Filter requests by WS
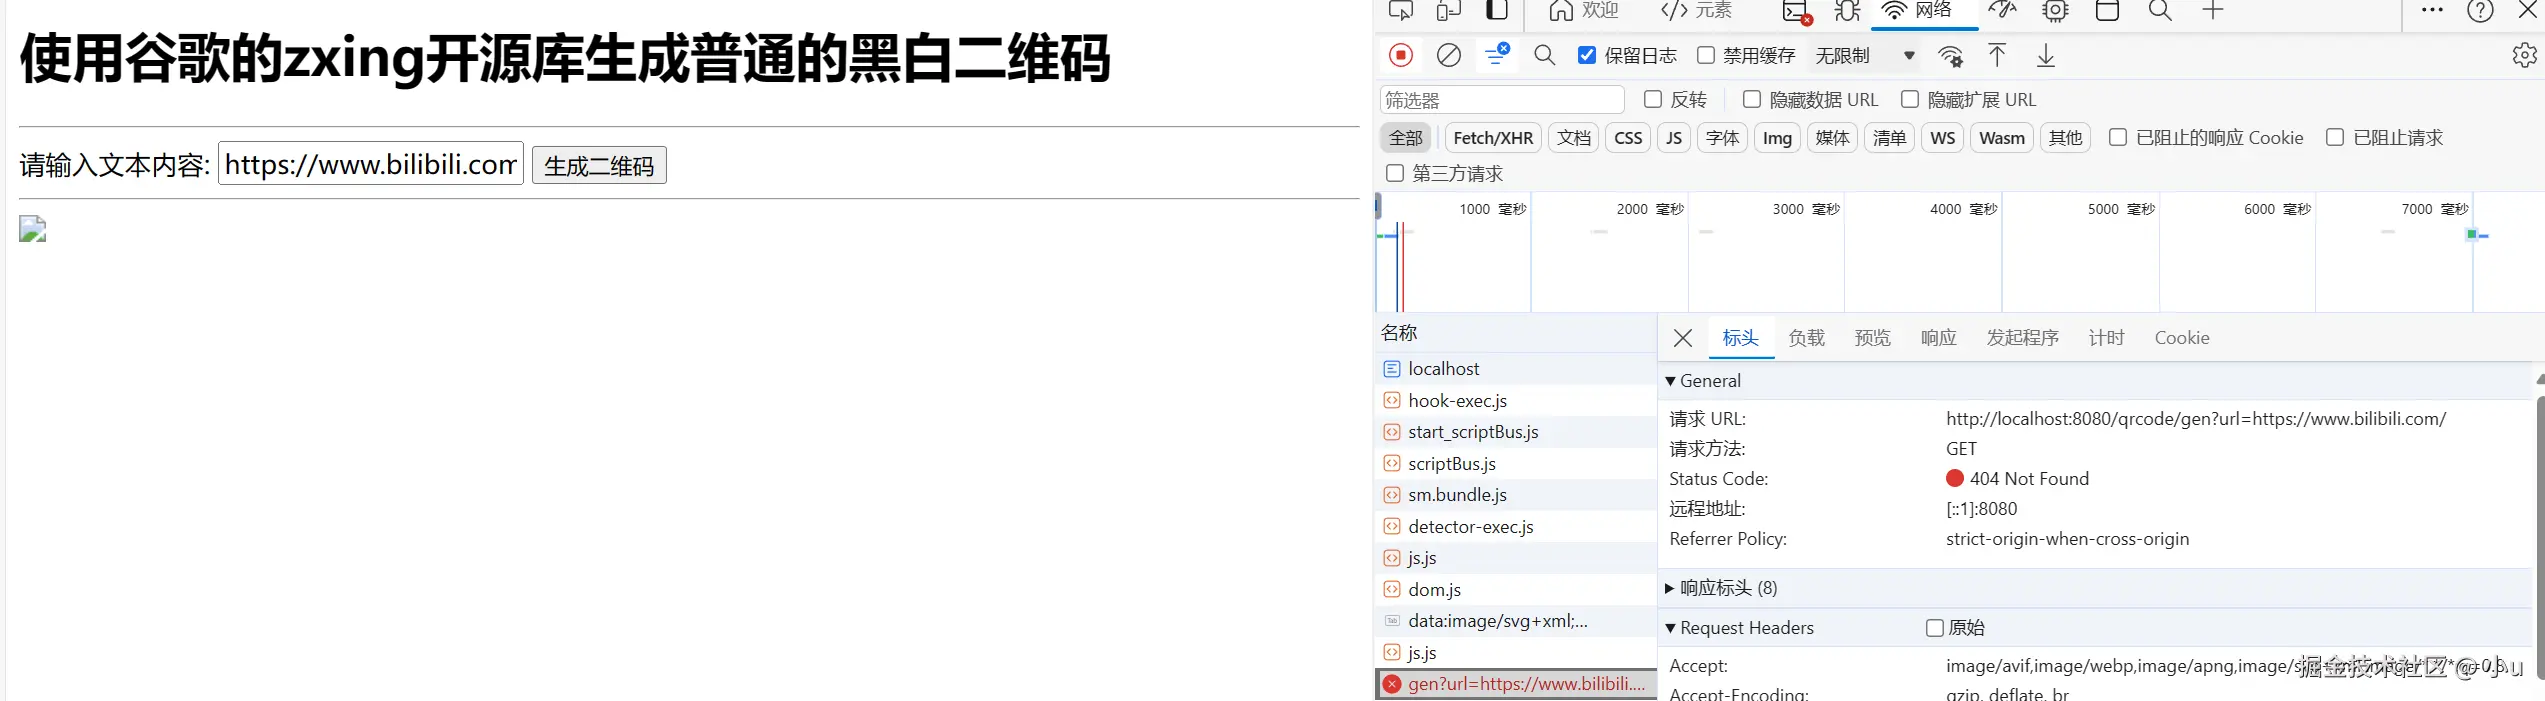Viewport: 2545px width, 701px height. [1943, 138]
